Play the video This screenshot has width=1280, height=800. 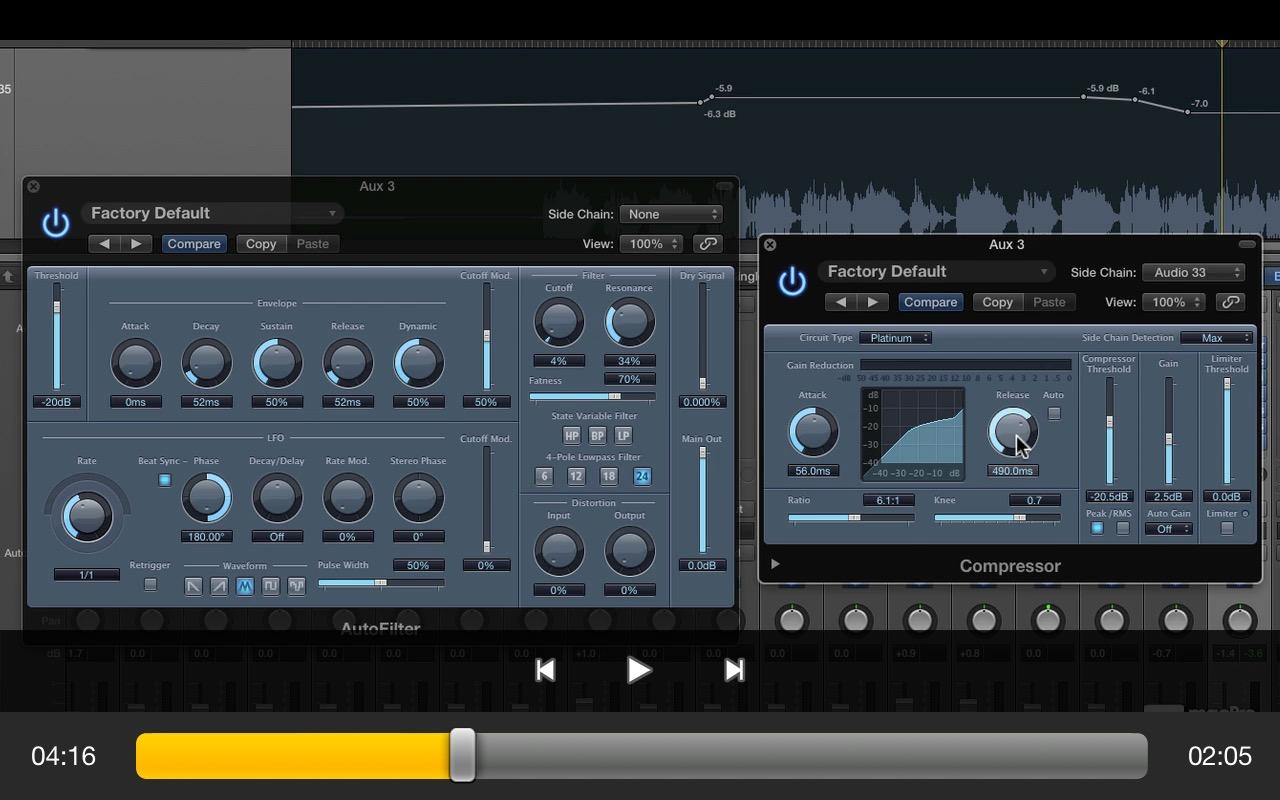coord(639,670)
